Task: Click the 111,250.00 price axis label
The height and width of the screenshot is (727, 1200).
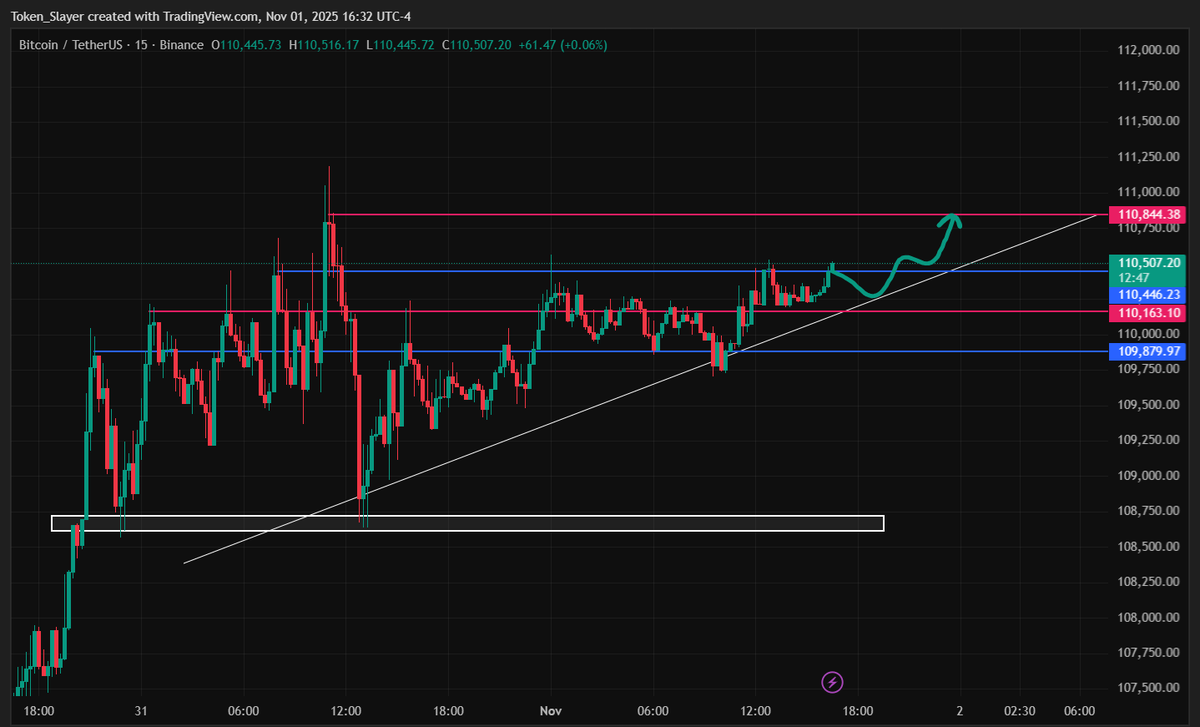Action: [1150, 157]
